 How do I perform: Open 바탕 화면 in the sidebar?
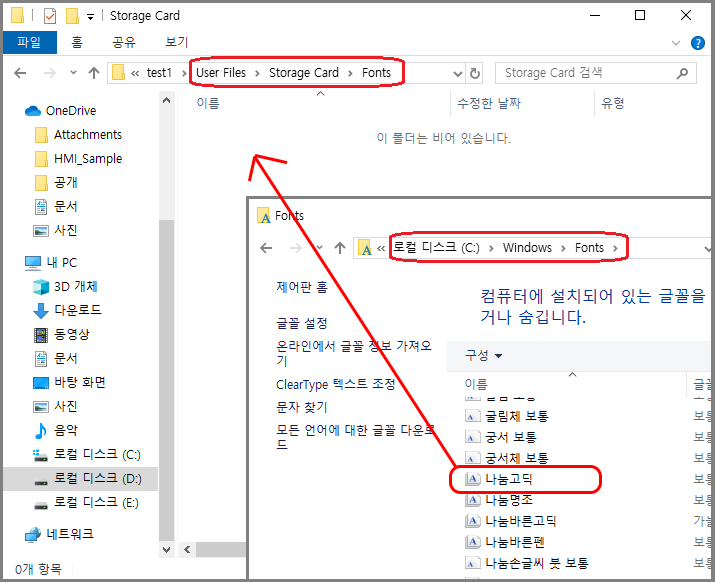click(x=69, y=382)
